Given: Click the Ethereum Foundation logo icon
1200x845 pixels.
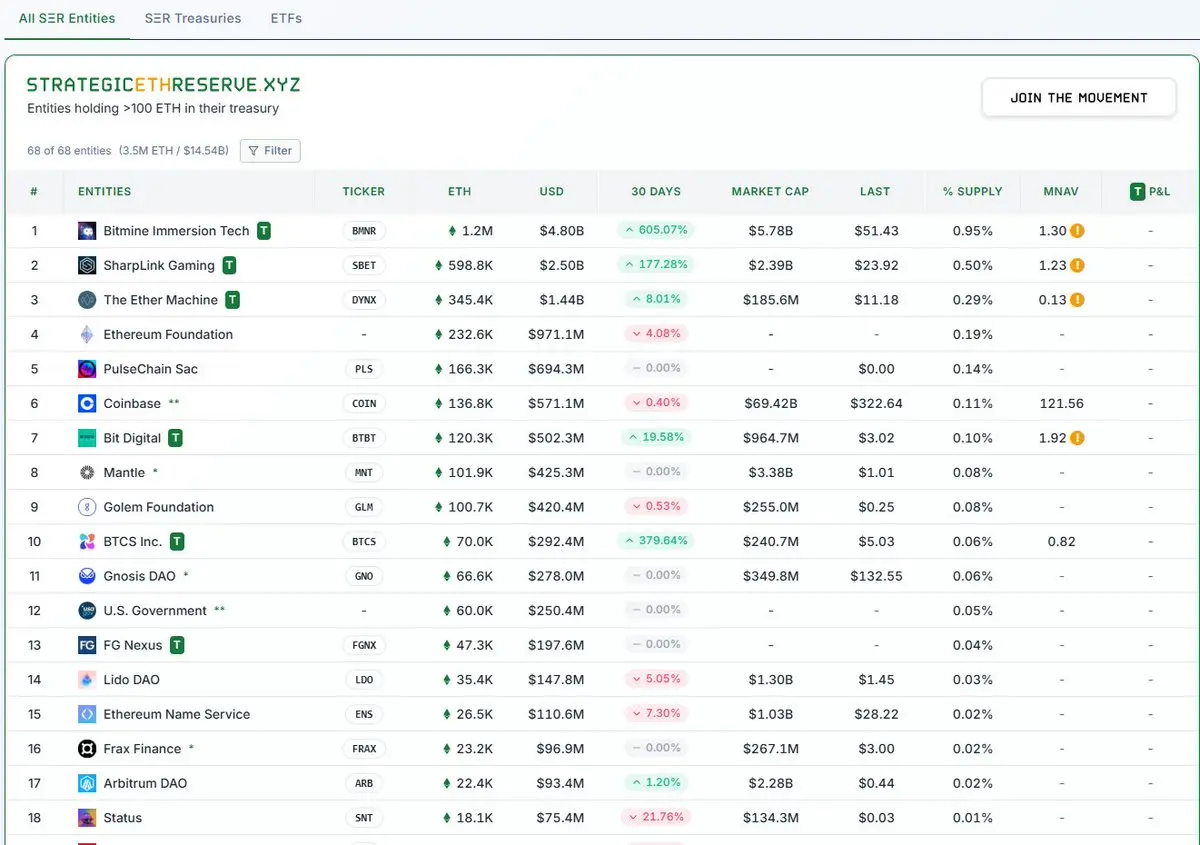Looking at the screenshot, I should click(87, 335).
